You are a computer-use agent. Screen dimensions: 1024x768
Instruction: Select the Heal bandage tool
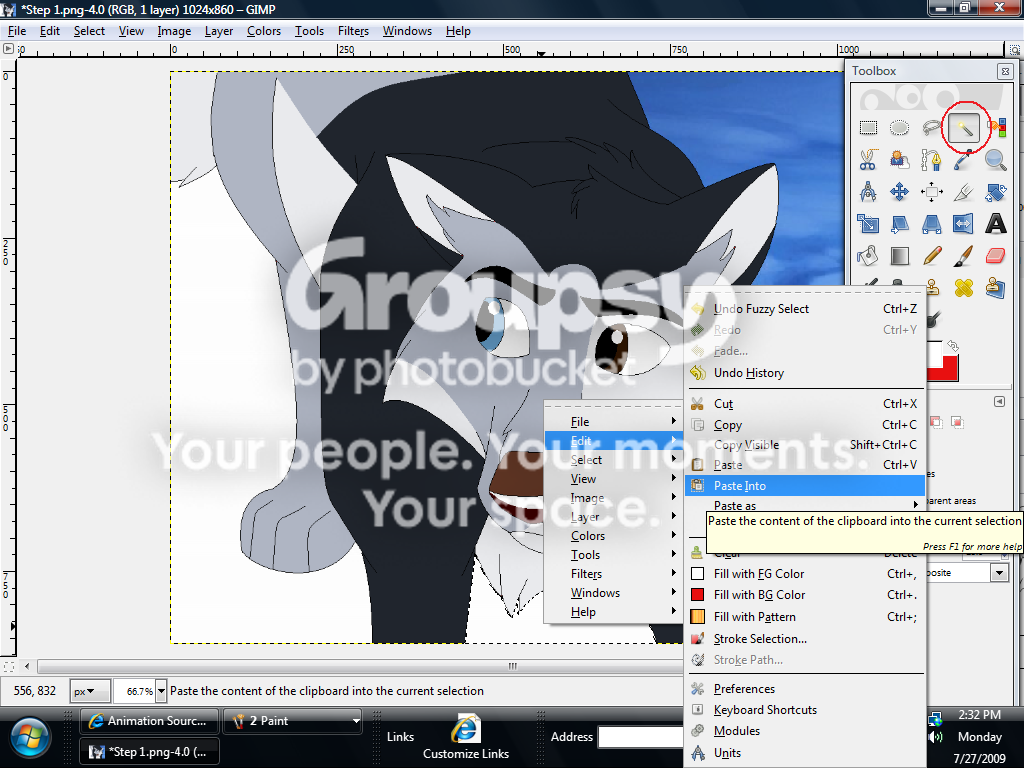coord(963,287)
